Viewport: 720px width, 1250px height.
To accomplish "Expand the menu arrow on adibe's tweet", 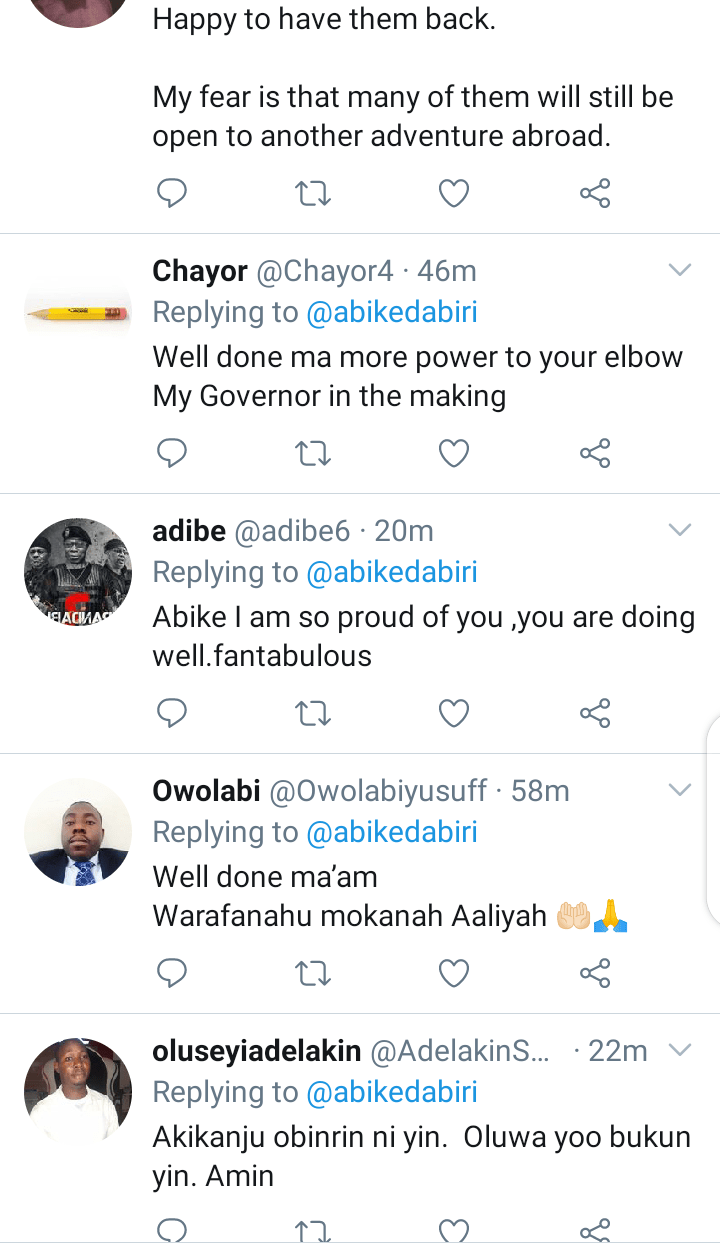I will click(x=680, y=530).
